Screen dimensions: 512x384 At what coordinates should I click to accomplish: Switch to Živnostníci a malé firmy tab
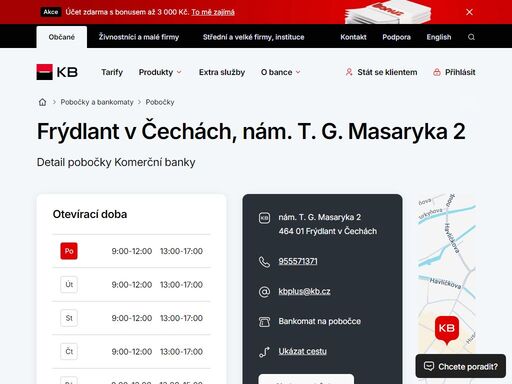point(139,37)
